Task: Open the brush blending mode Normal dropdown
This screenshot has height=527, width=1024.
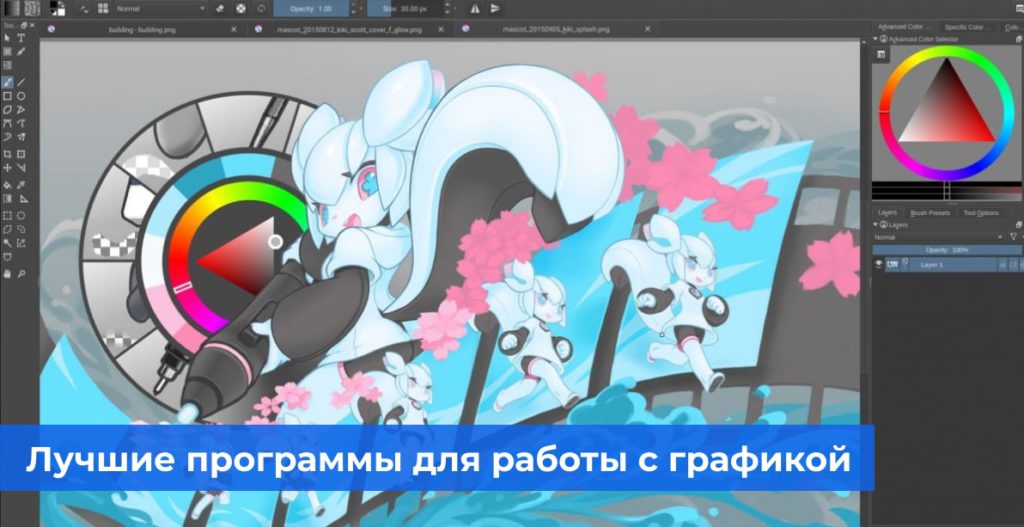Action: point(161,8)
